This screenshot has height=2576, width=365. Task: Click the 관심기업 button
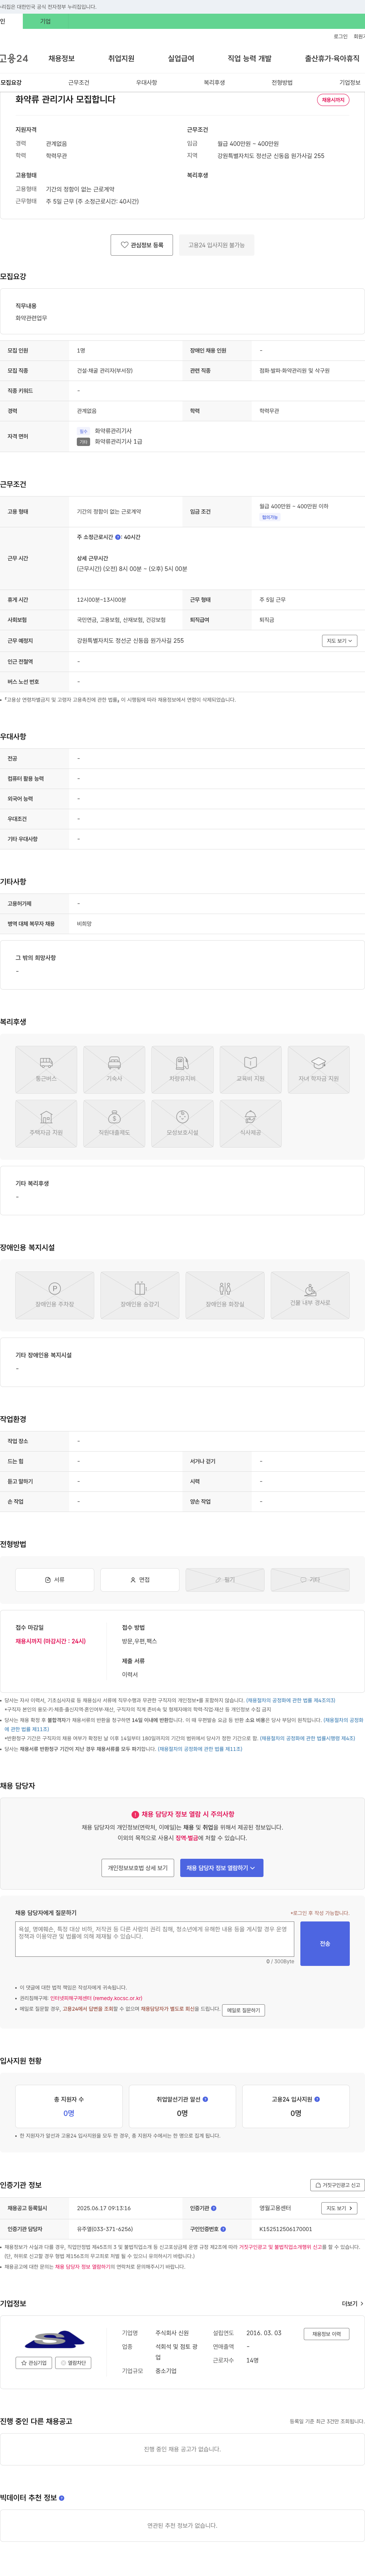(x=34, y=2363)
